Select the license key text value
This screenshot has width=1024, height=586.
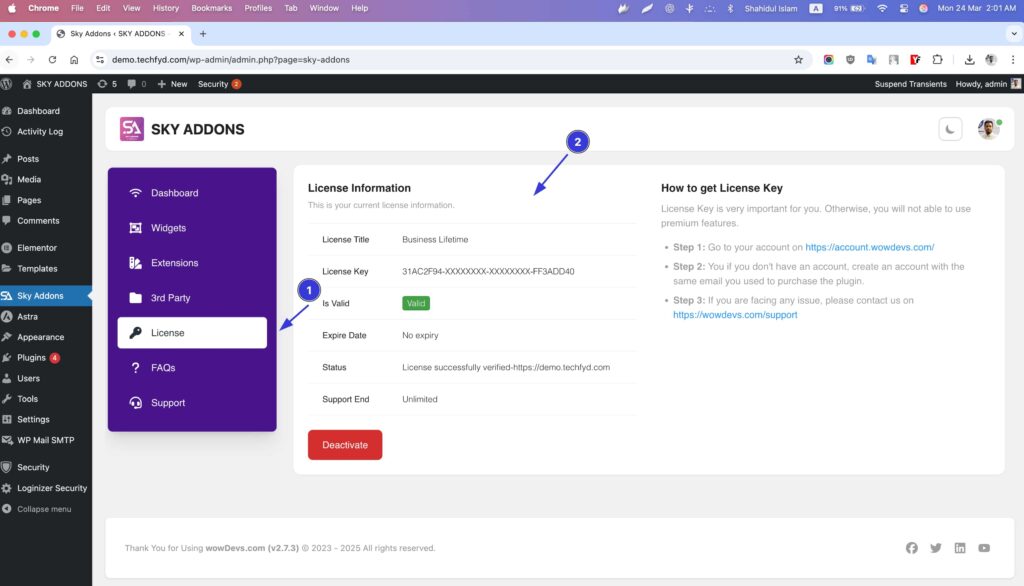(488, 271)
